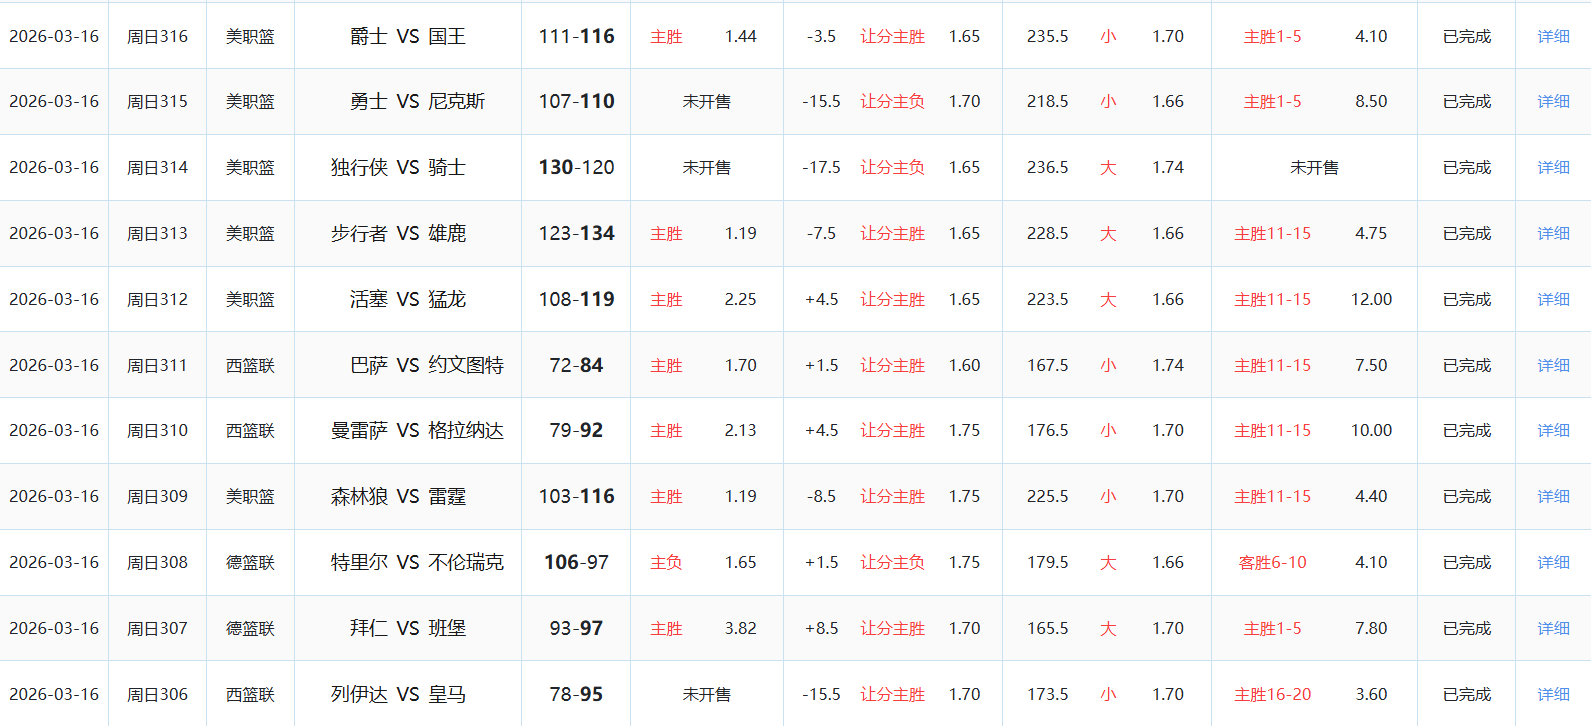Click the 主胜16-20 margin result
Image resolution: width=1591 pixels, height=726 pixels.
tap(1272, 694)
